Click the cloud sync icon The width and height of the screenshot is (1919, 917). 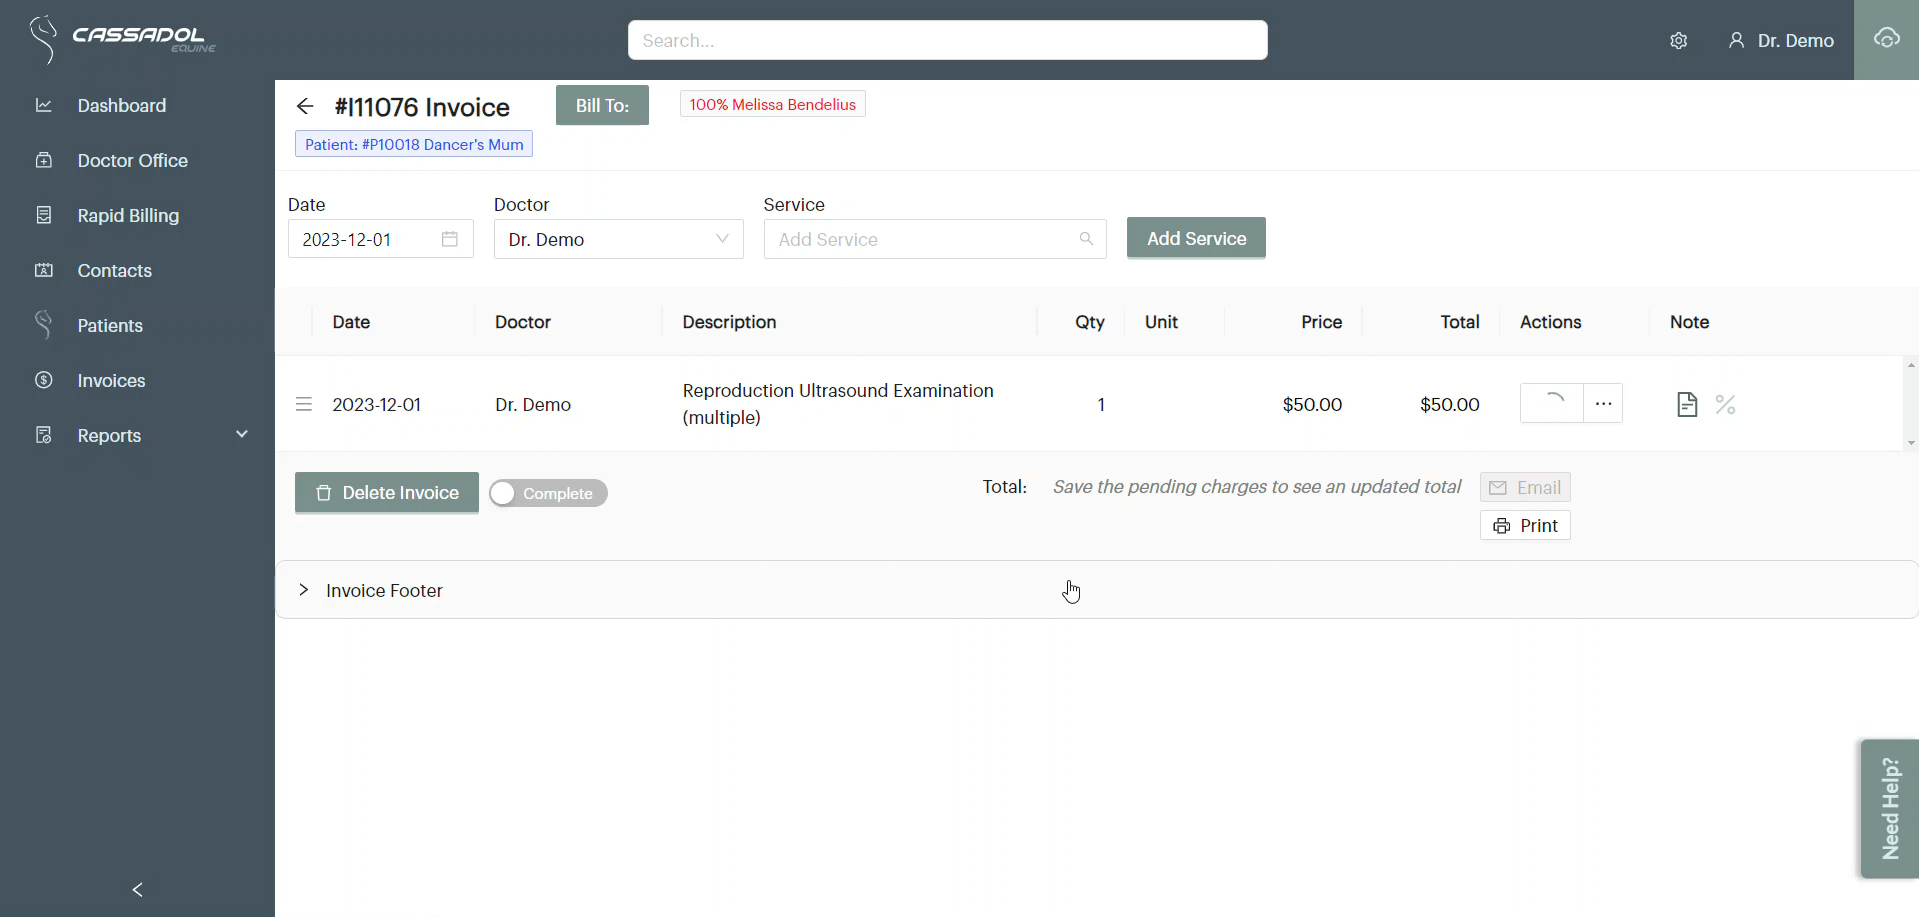click(x=1886, y=39)
